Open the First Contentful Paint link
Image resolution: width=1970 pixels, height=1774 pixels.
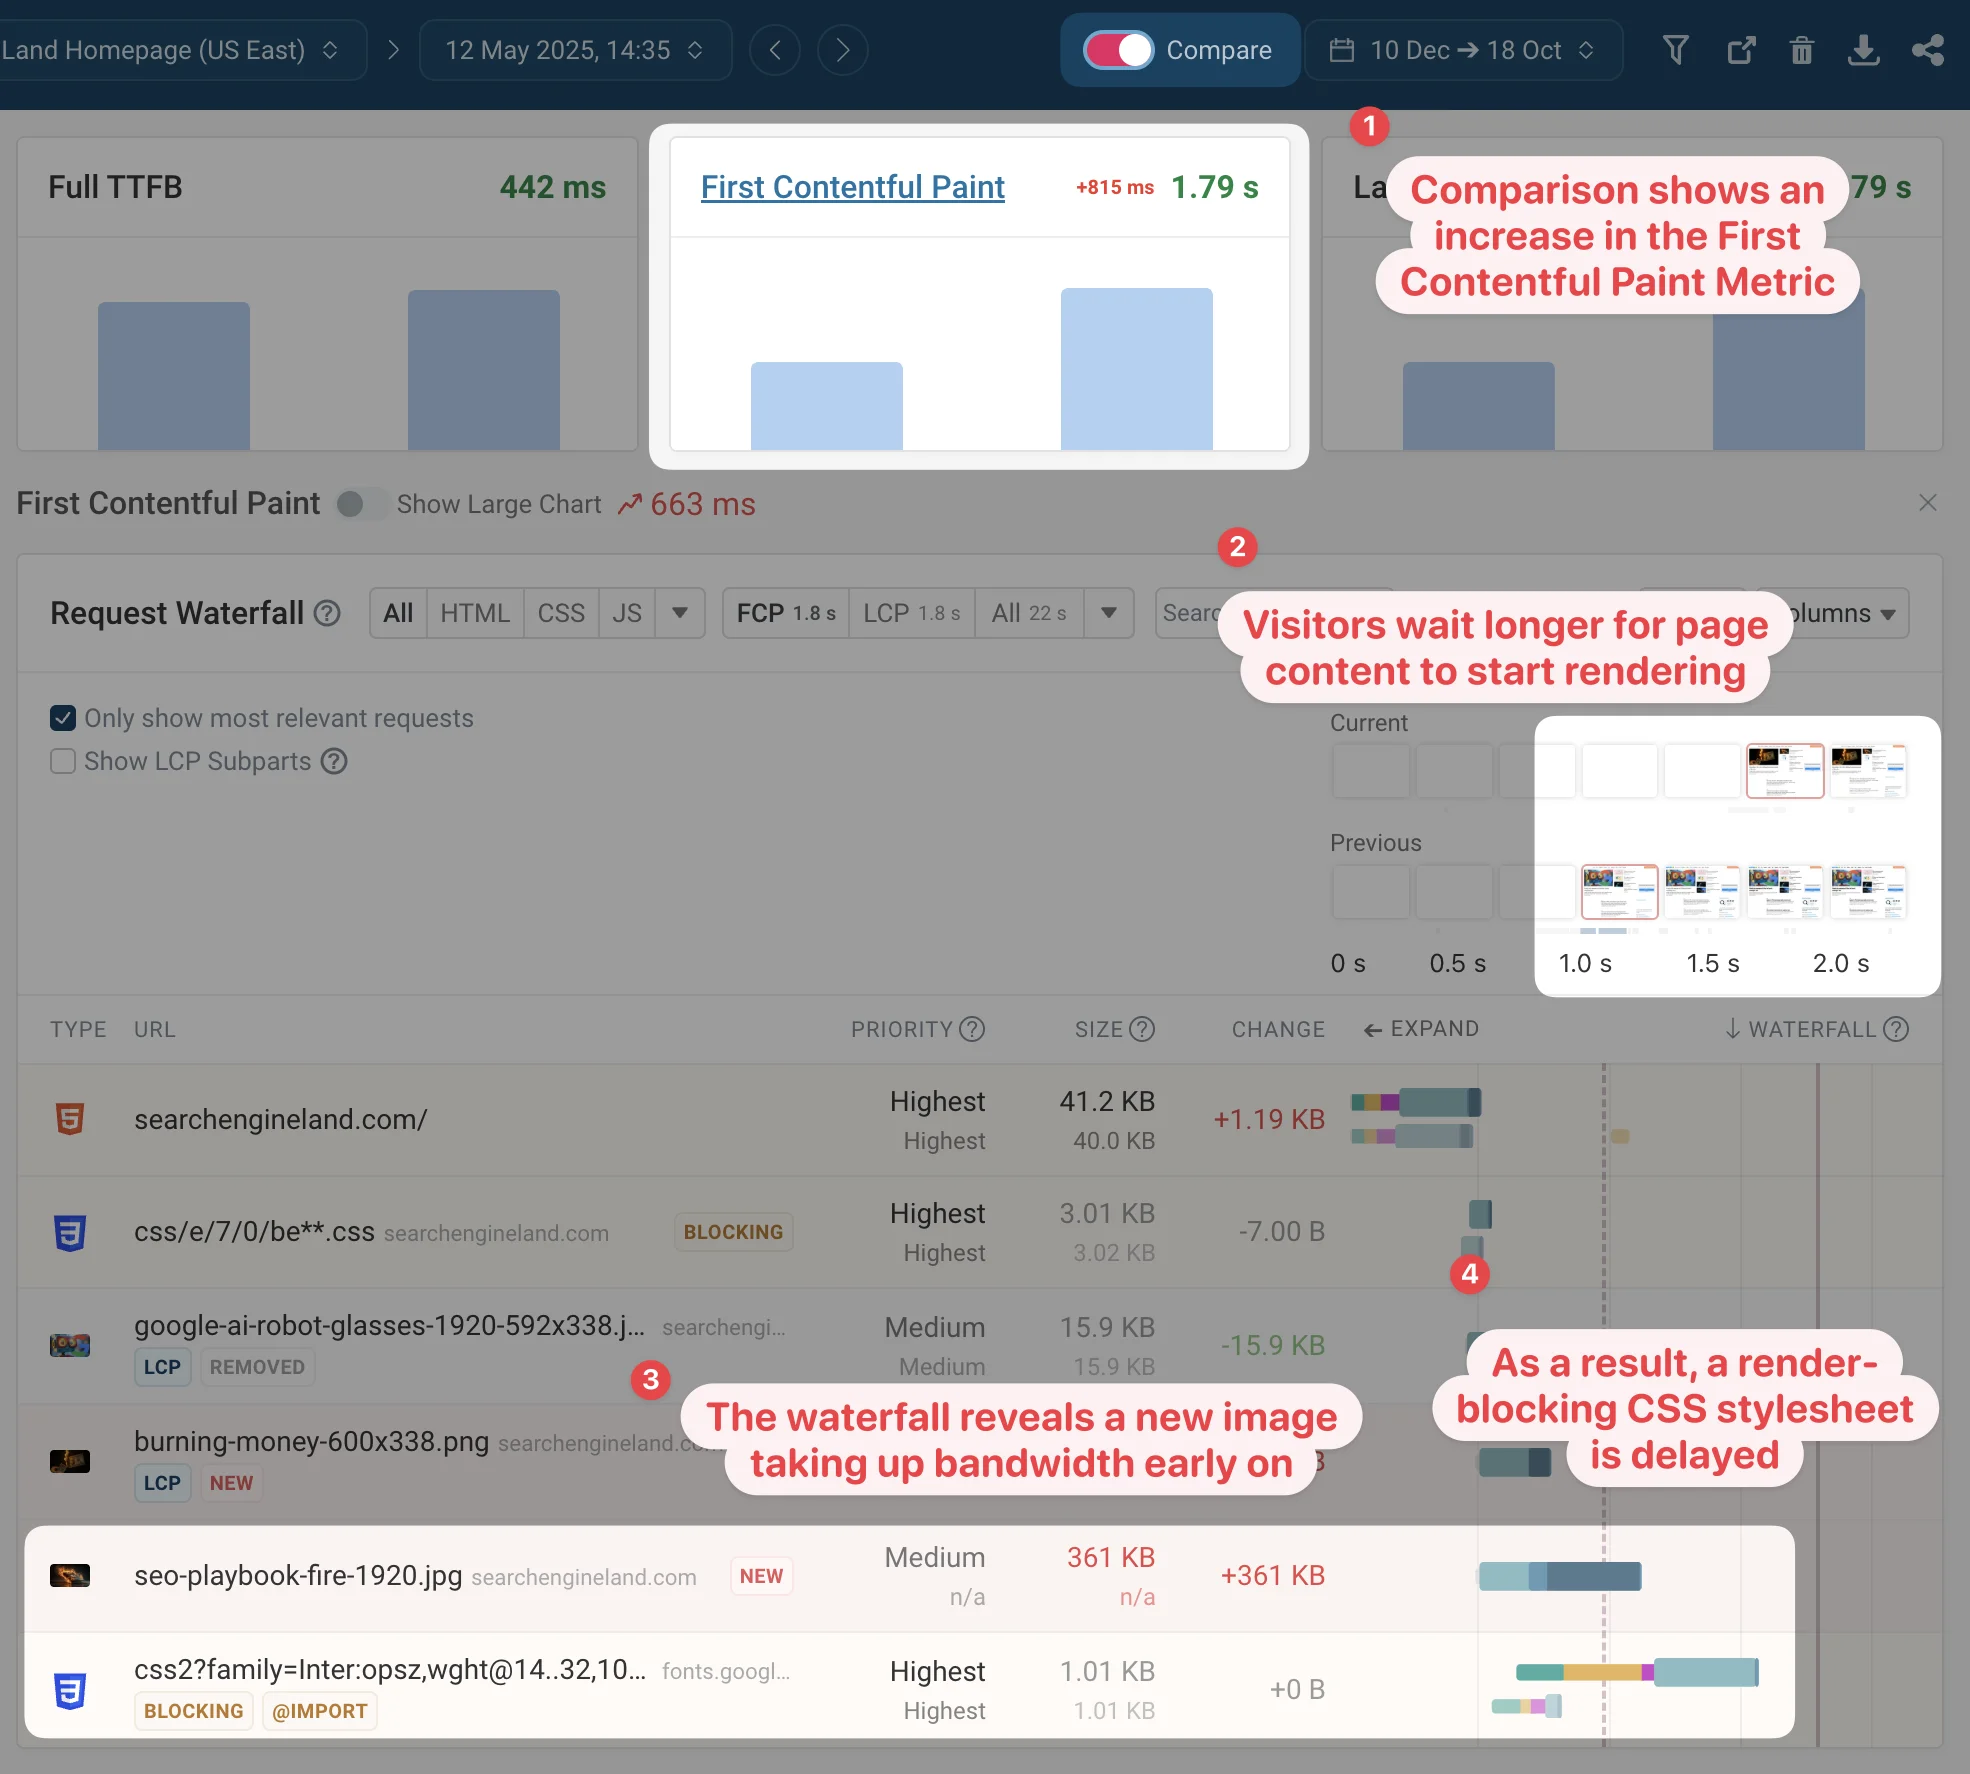[x=852, y=187]
